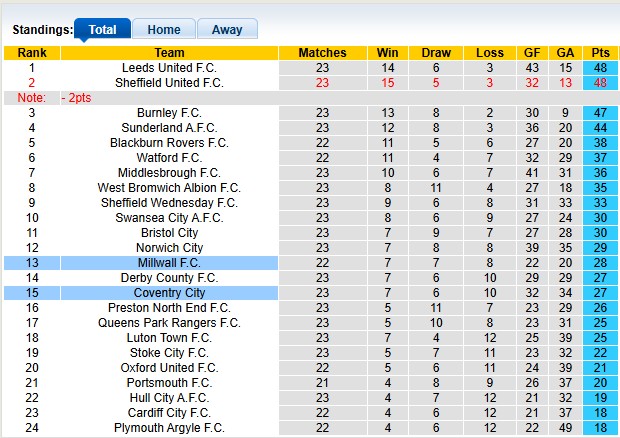Click the Matches column header
The height and width of the screenshot is (438, 620).
[x=322, y=53]
